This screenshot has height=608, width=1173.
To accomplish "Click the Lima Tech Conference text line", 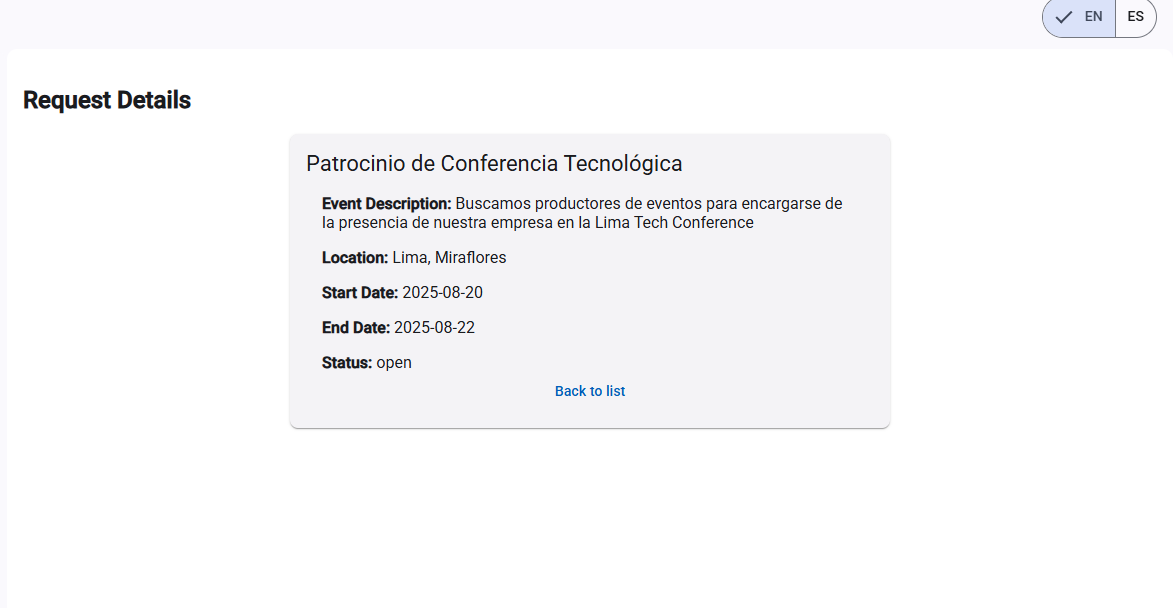I will pyautogui.click(x=538, y=223).
